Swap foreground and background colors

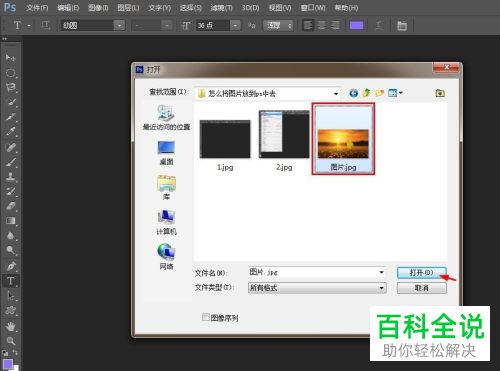15,352
